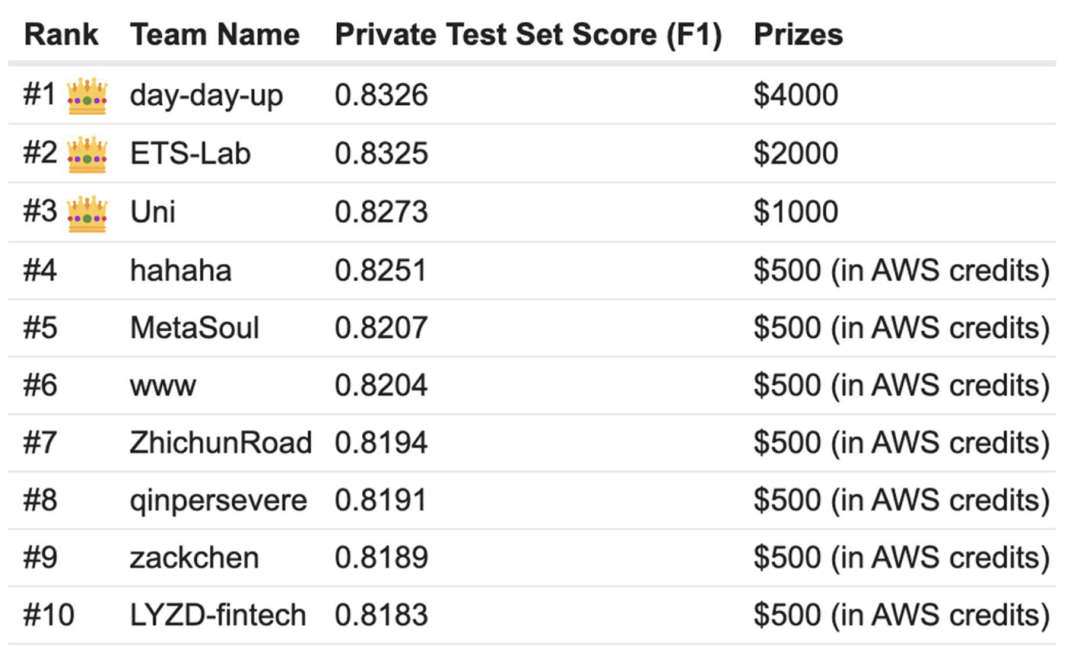Click the Prizes column header

click(798, 34)
